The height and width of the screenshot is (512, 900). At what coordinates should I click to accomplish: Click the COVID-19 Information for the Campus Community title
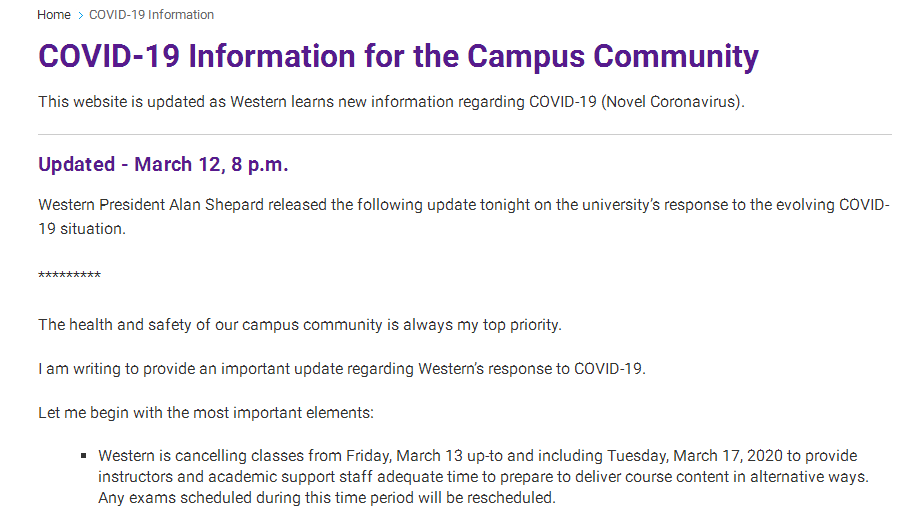coord(398,57)
